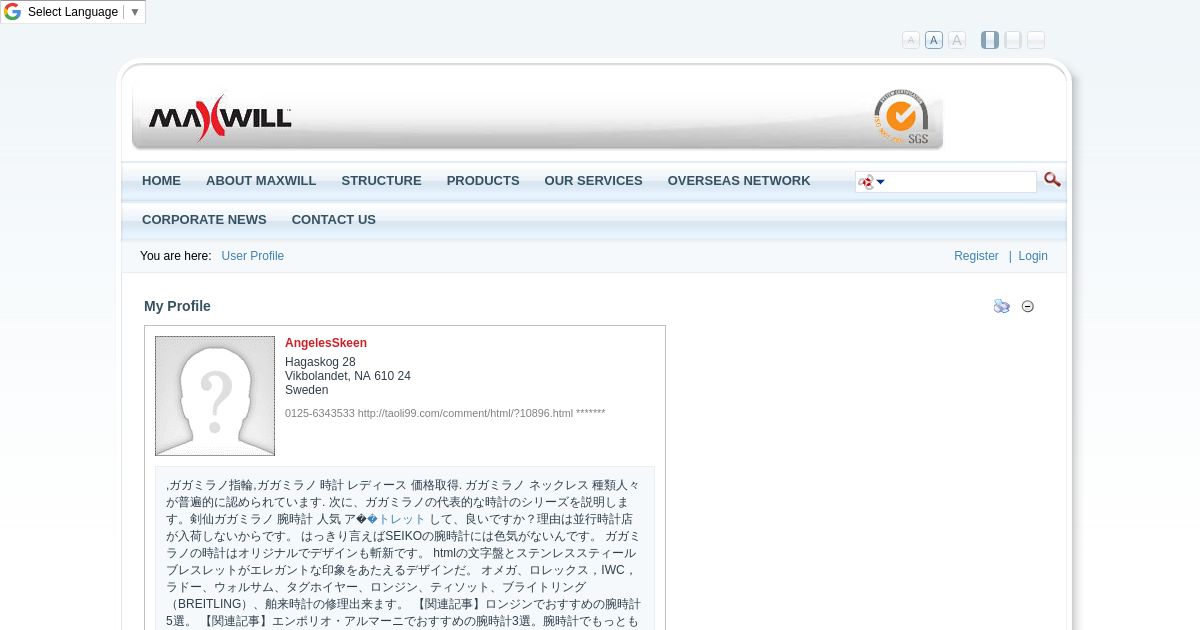
Task: Click the SGS ISO certification badge
Action: point(901,117)
